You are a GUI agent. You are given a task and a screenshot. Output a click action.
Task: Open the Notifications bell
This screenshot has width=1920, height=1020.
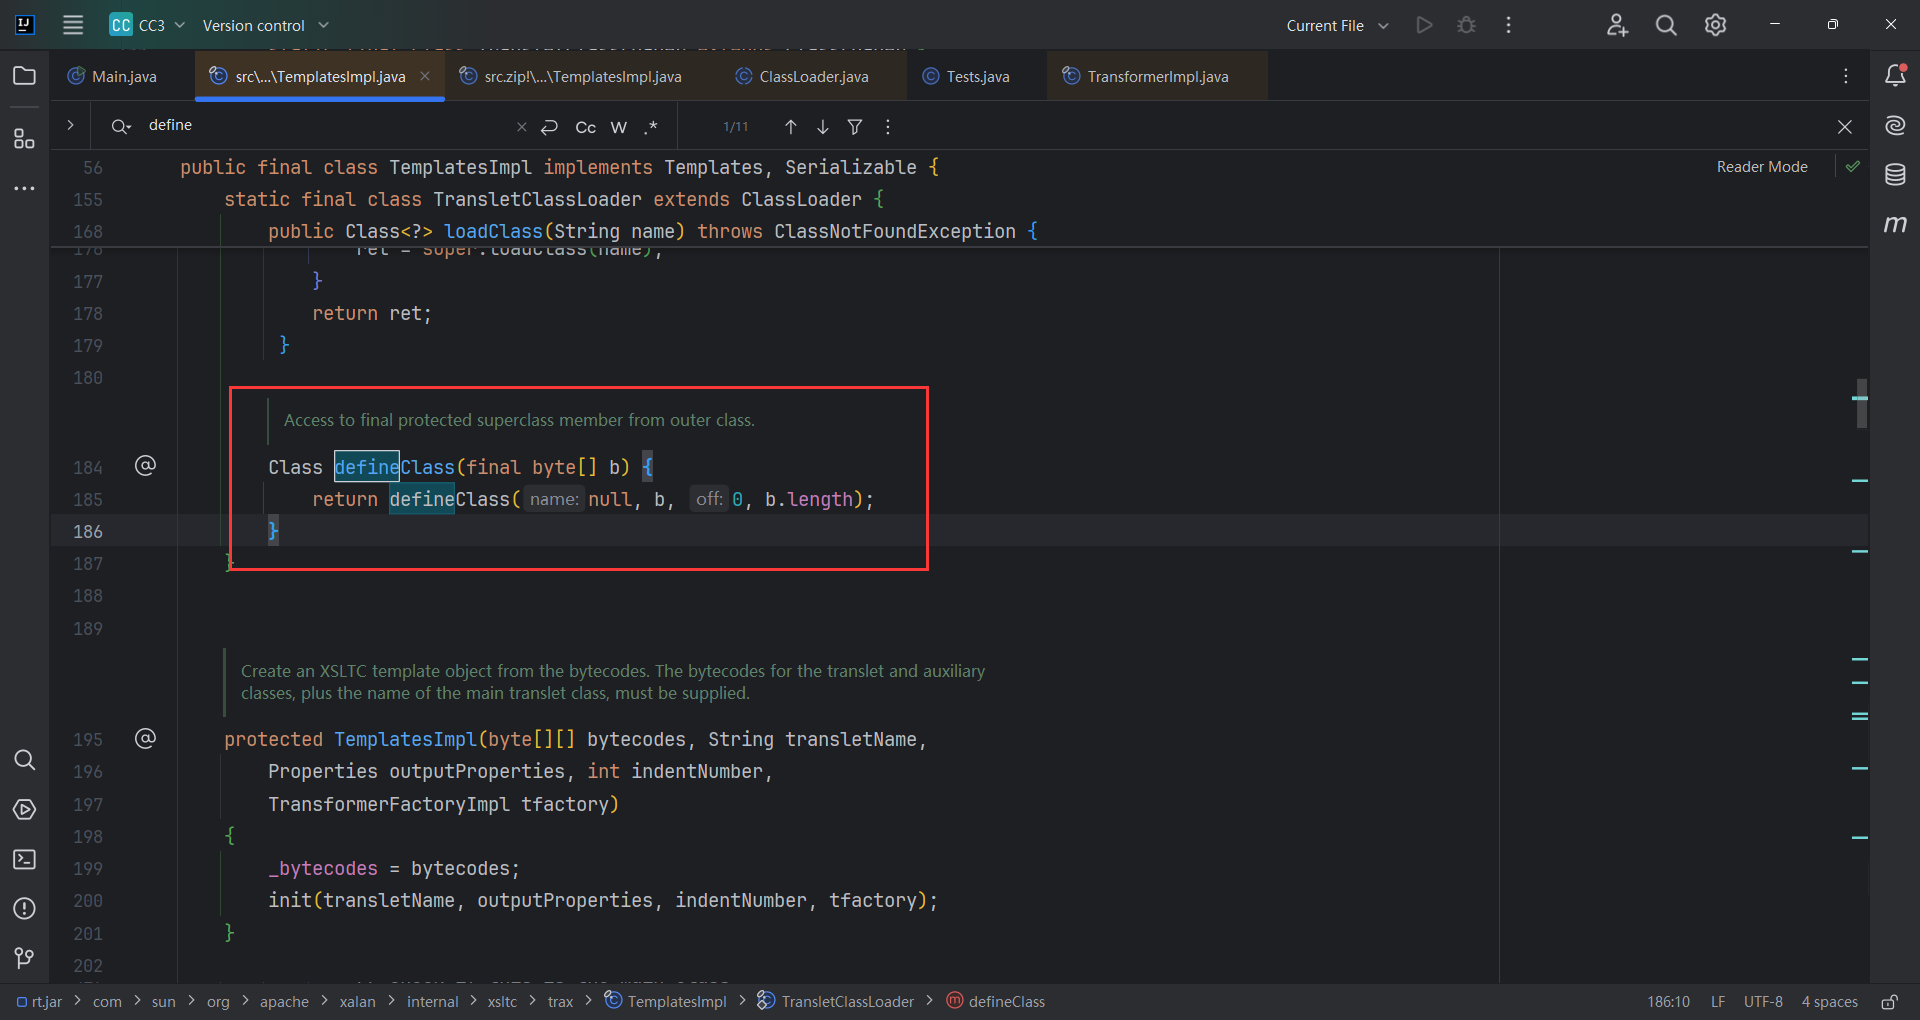pos(1895,76)
